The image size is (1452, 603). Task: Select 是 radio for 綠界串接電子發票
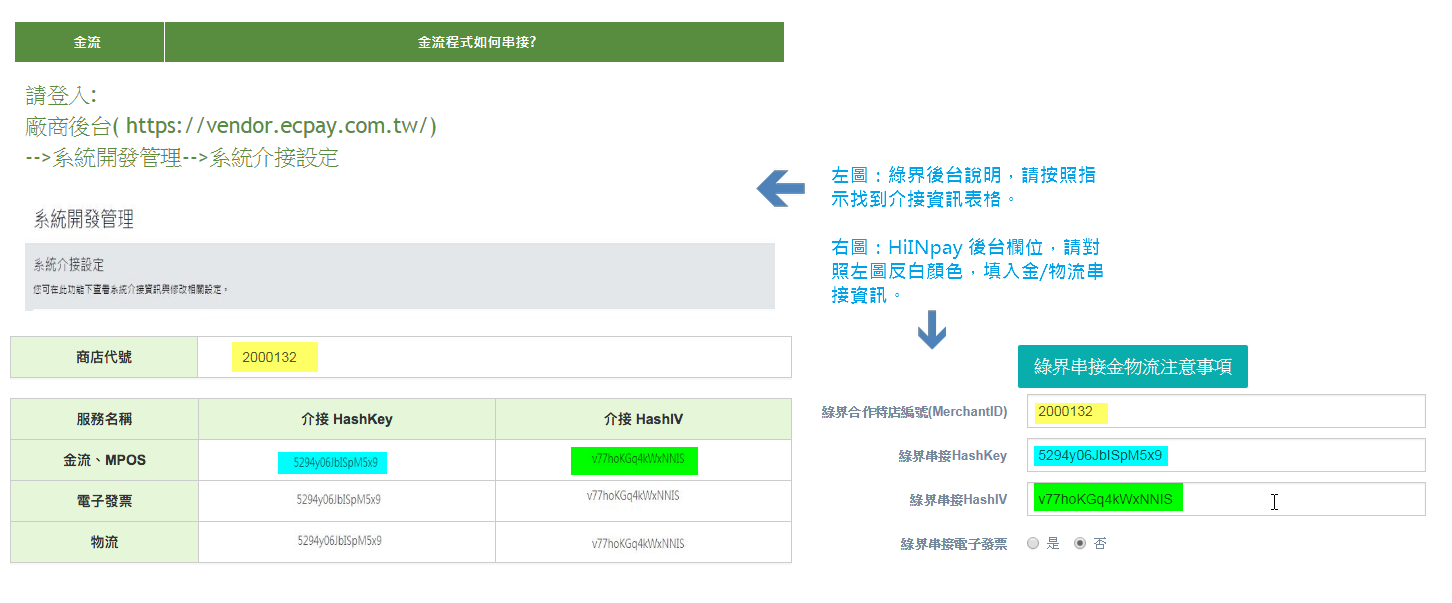pos(1033,543)
